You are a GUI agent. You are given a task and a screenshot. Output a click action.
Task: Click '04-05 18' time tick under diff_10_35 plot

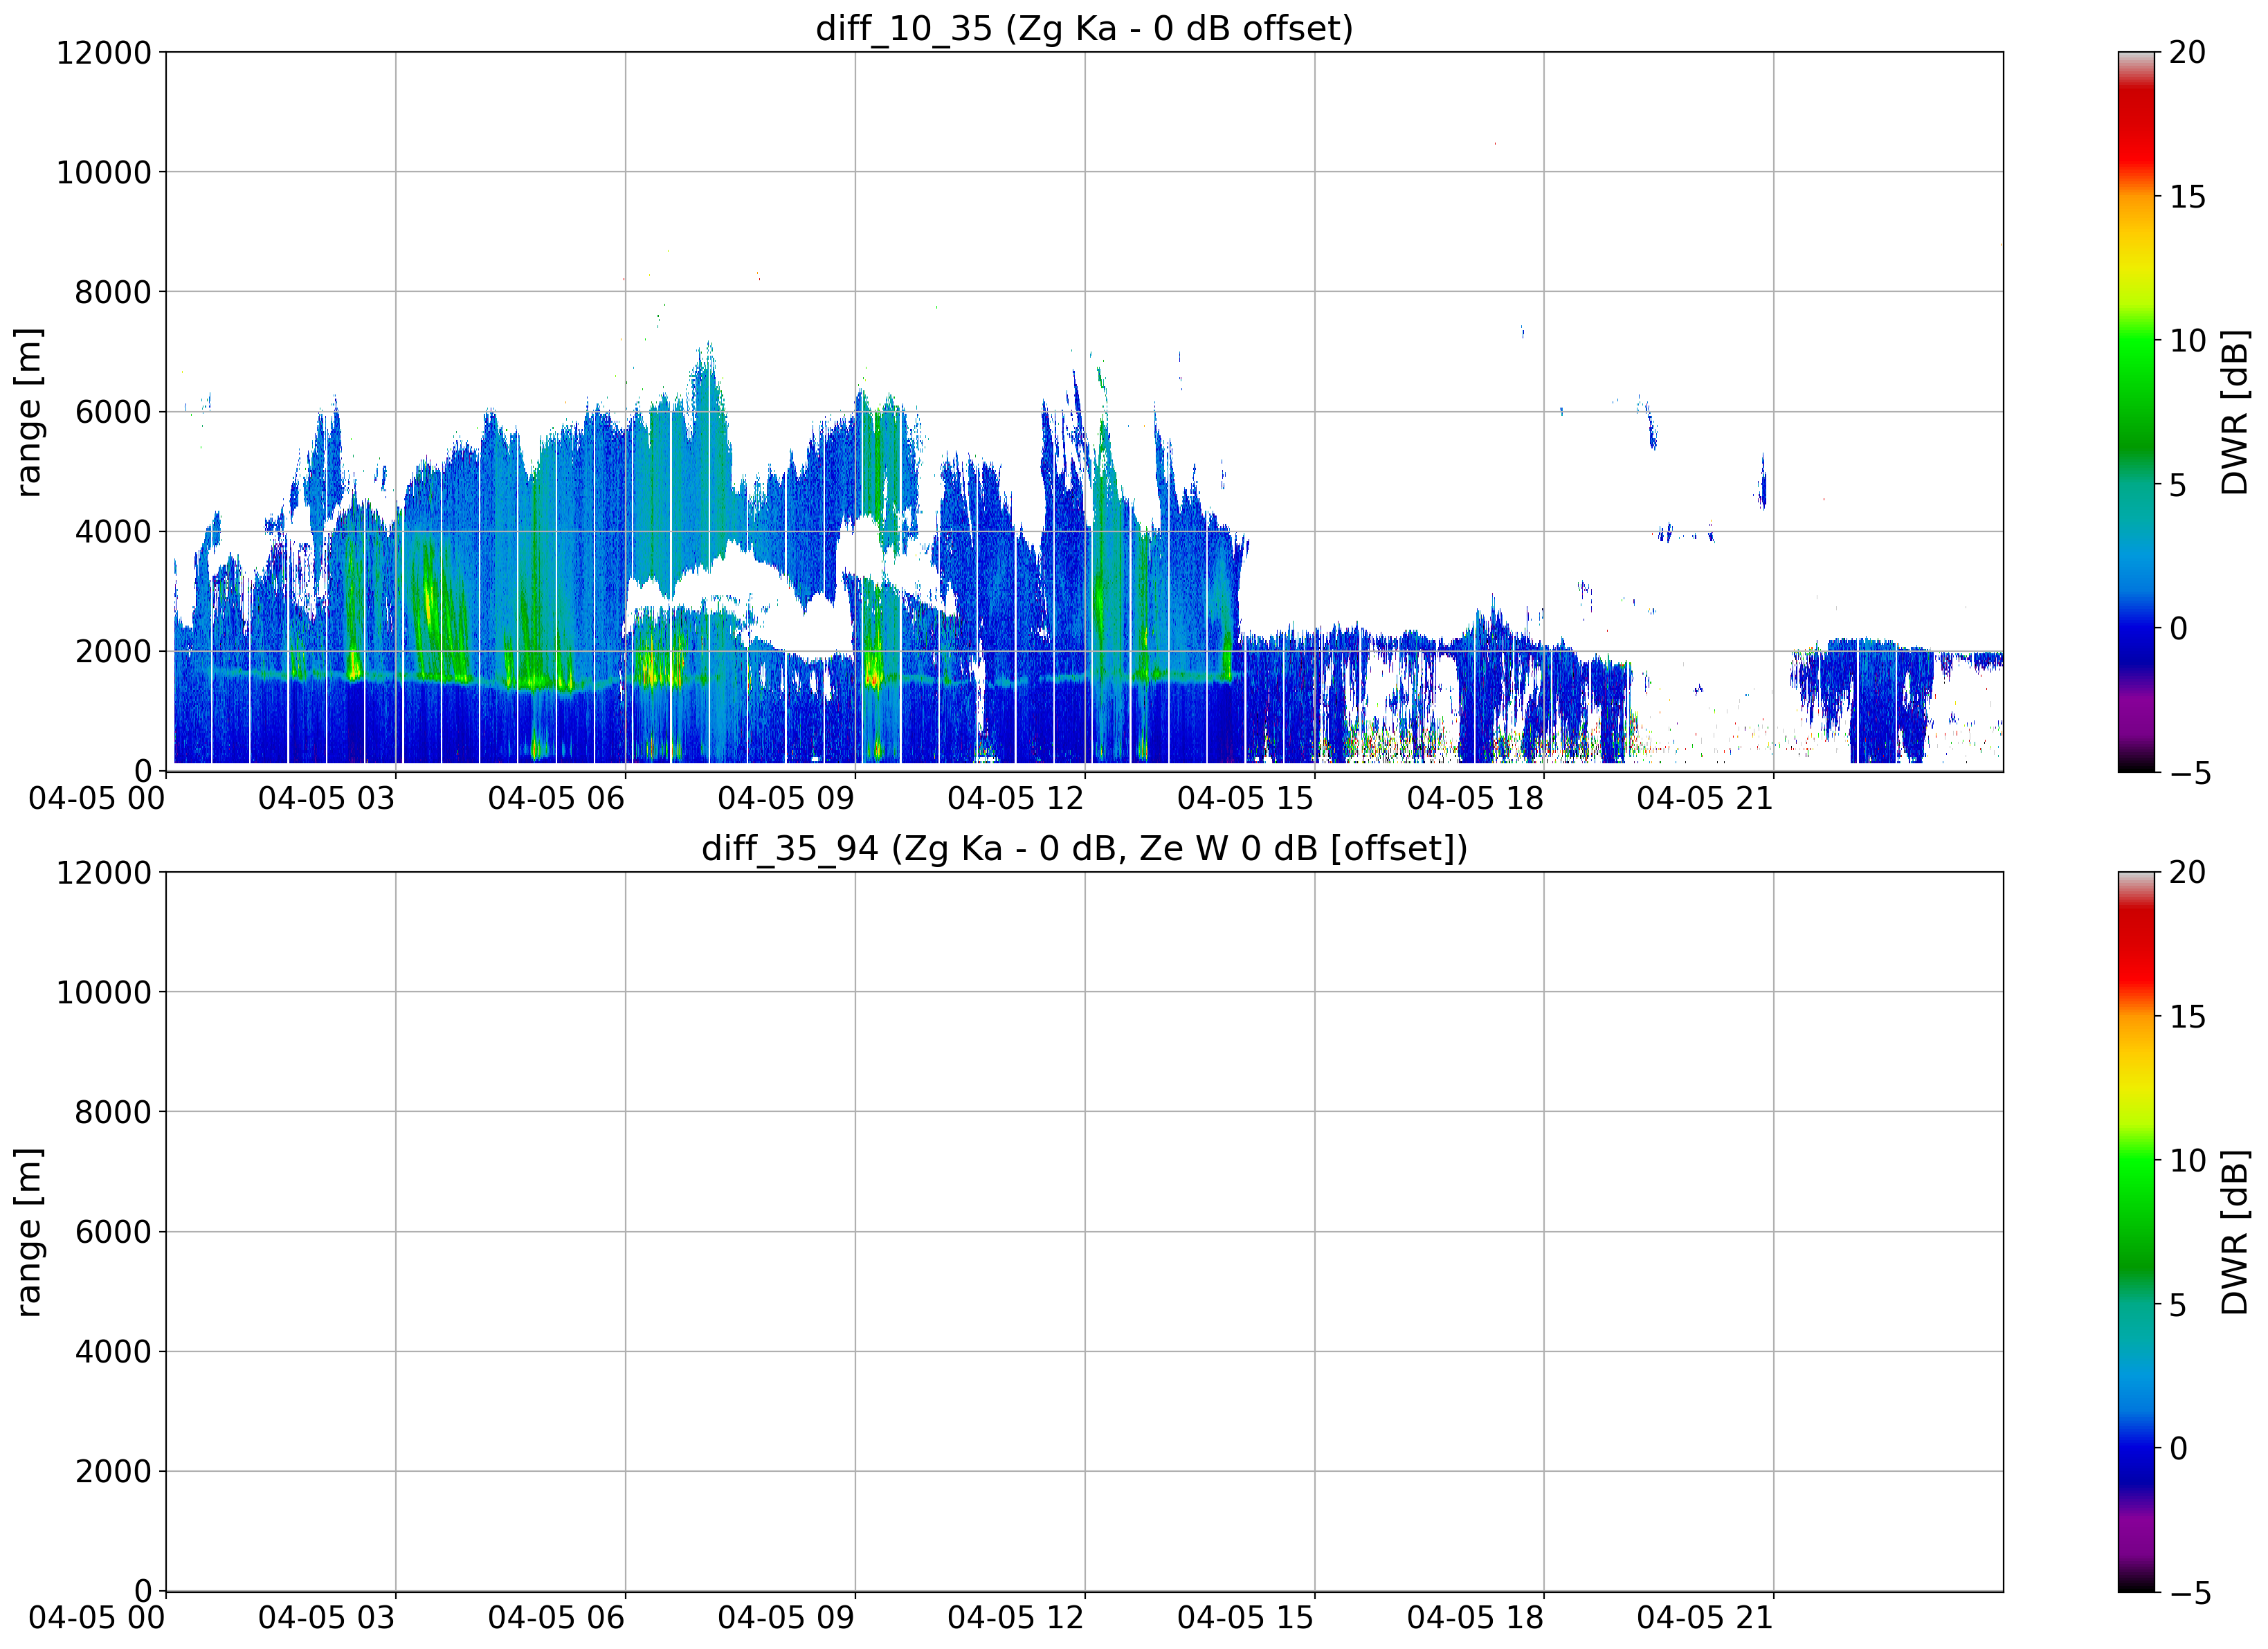(x=1476, y=798)
